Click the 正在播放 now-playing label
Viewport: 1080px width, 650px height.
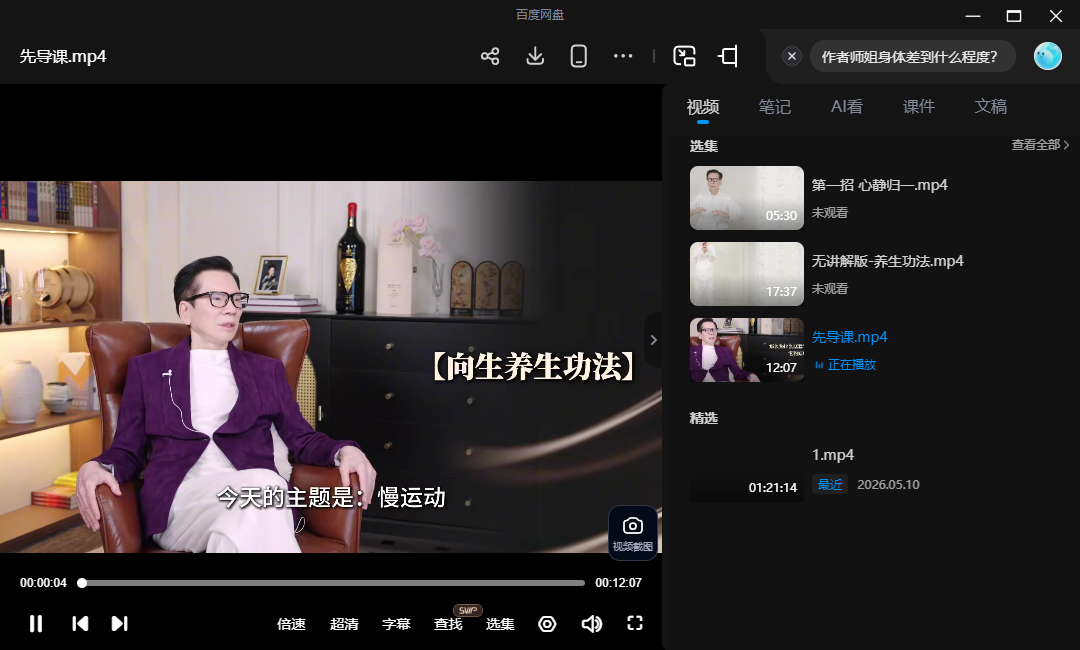point(851,365)
